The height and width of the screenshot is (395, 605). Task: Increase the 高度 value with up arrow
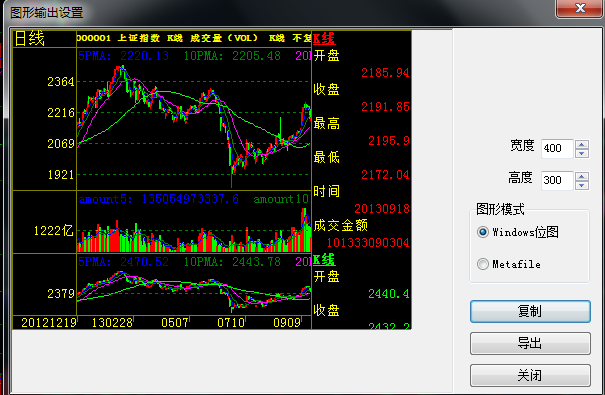(x=582, y=176)
